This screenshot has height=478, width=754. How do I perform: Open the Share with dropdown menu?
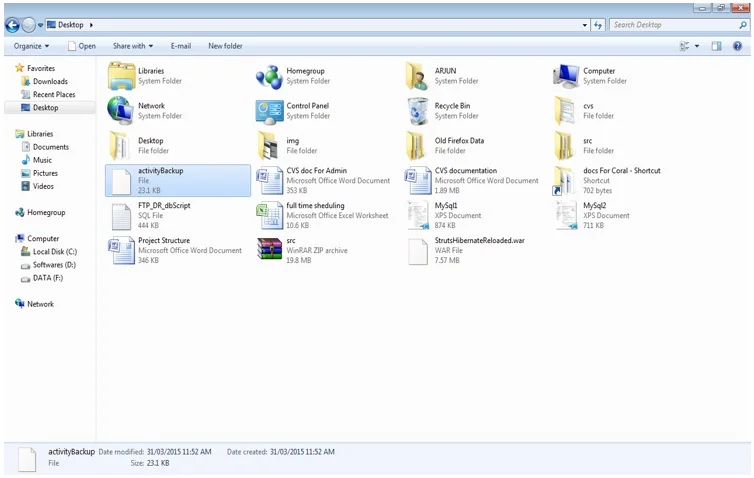tap(133, 46)
